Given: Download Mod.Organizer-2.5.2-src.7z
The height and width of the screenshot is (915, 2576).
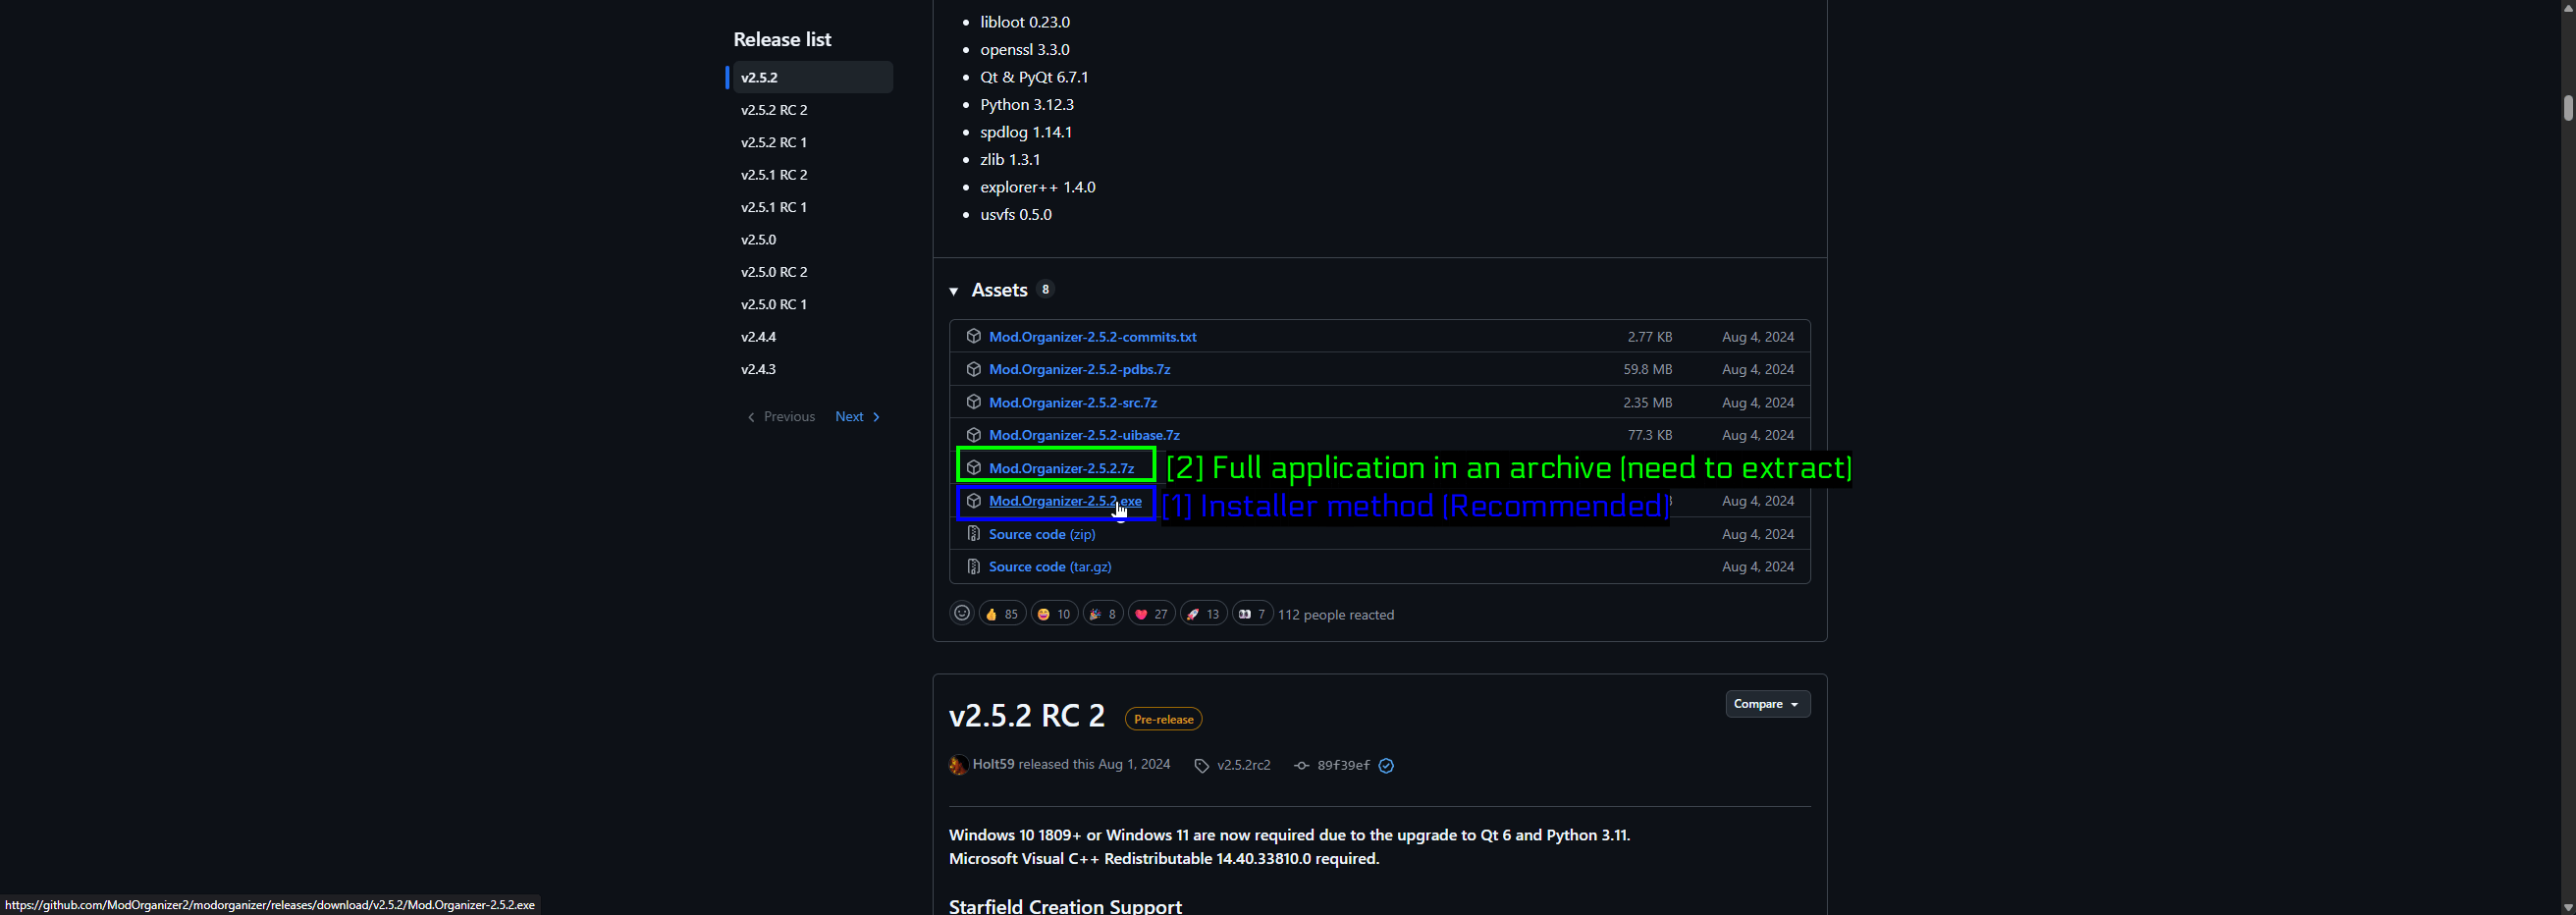Looking at the screenshot, I should (x=1072, y=402).
